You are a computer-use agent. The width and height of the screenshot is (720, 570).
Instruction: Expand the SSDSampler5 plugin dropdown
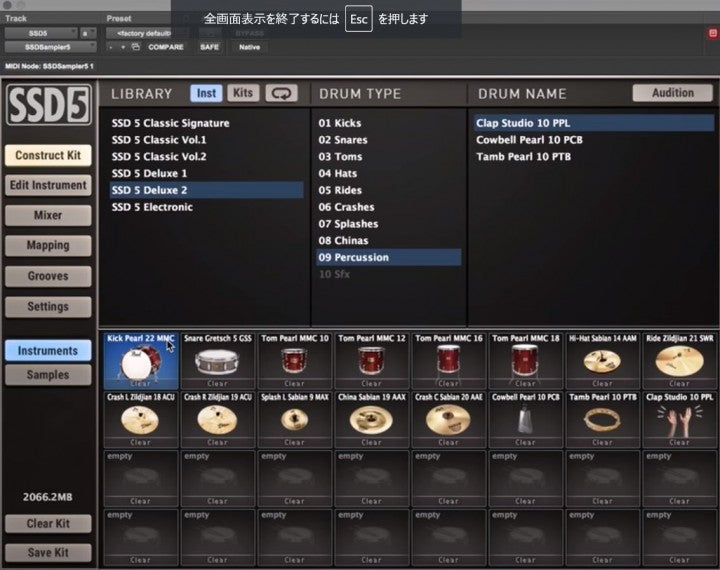coord(50,47)
